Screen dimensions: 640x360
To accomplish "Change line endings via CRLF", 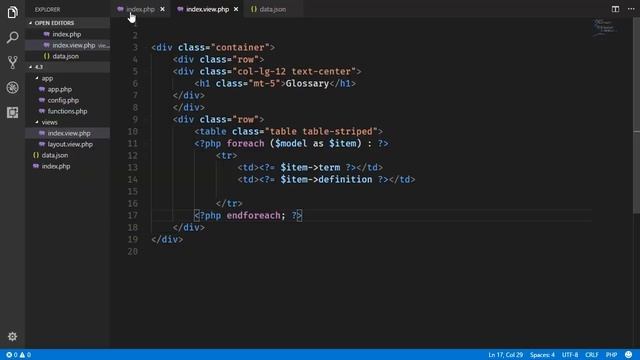I will (x=591, y=355).
